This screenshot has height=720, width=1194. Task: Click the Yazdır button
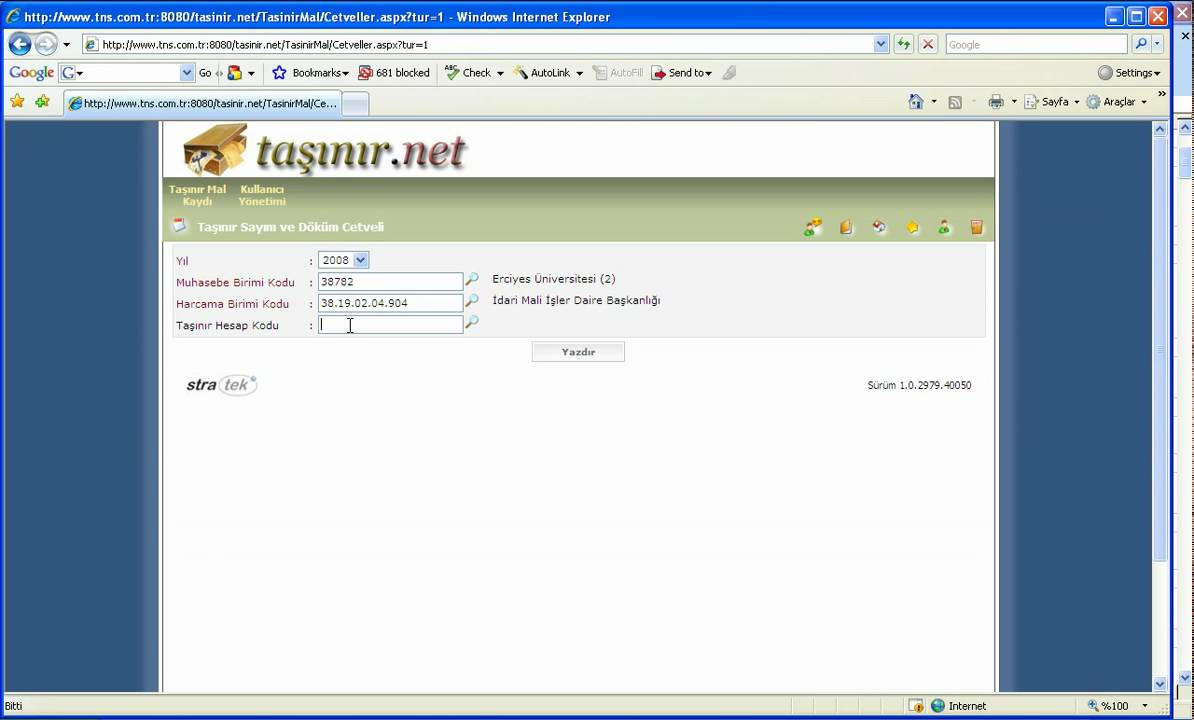[x=578, y=352]
